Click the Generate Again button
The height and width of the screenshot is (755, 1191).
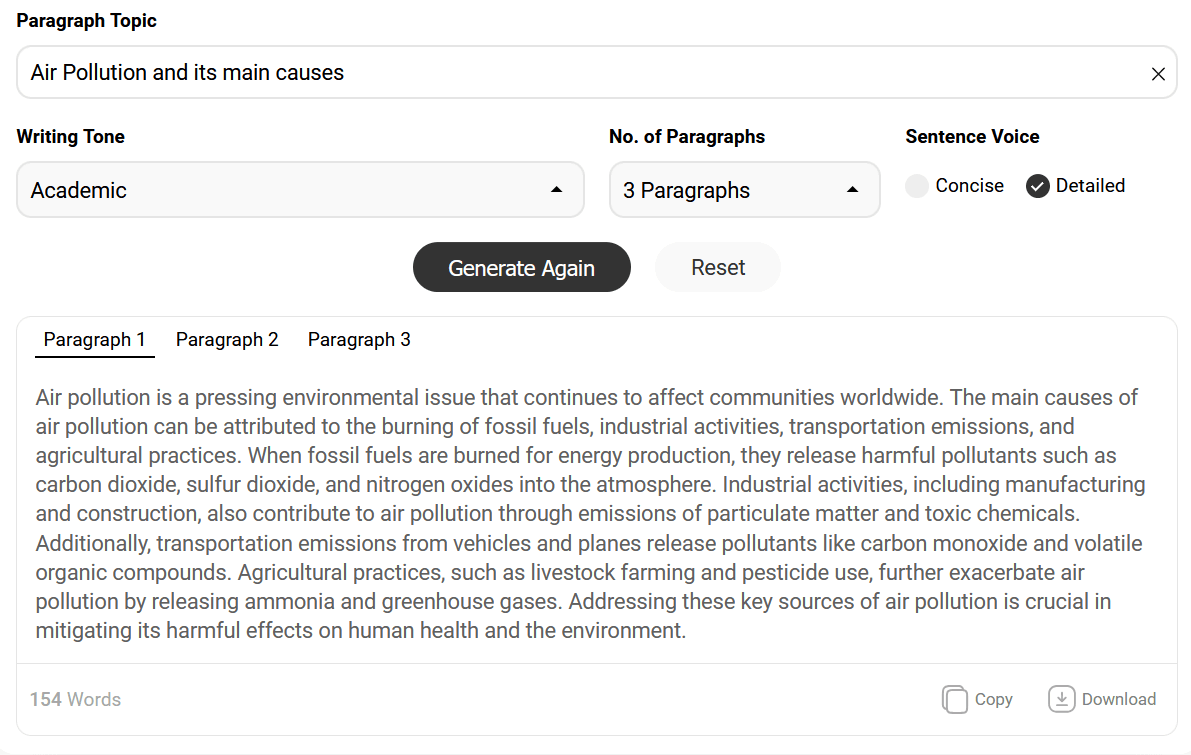click(x=522, y=267)
